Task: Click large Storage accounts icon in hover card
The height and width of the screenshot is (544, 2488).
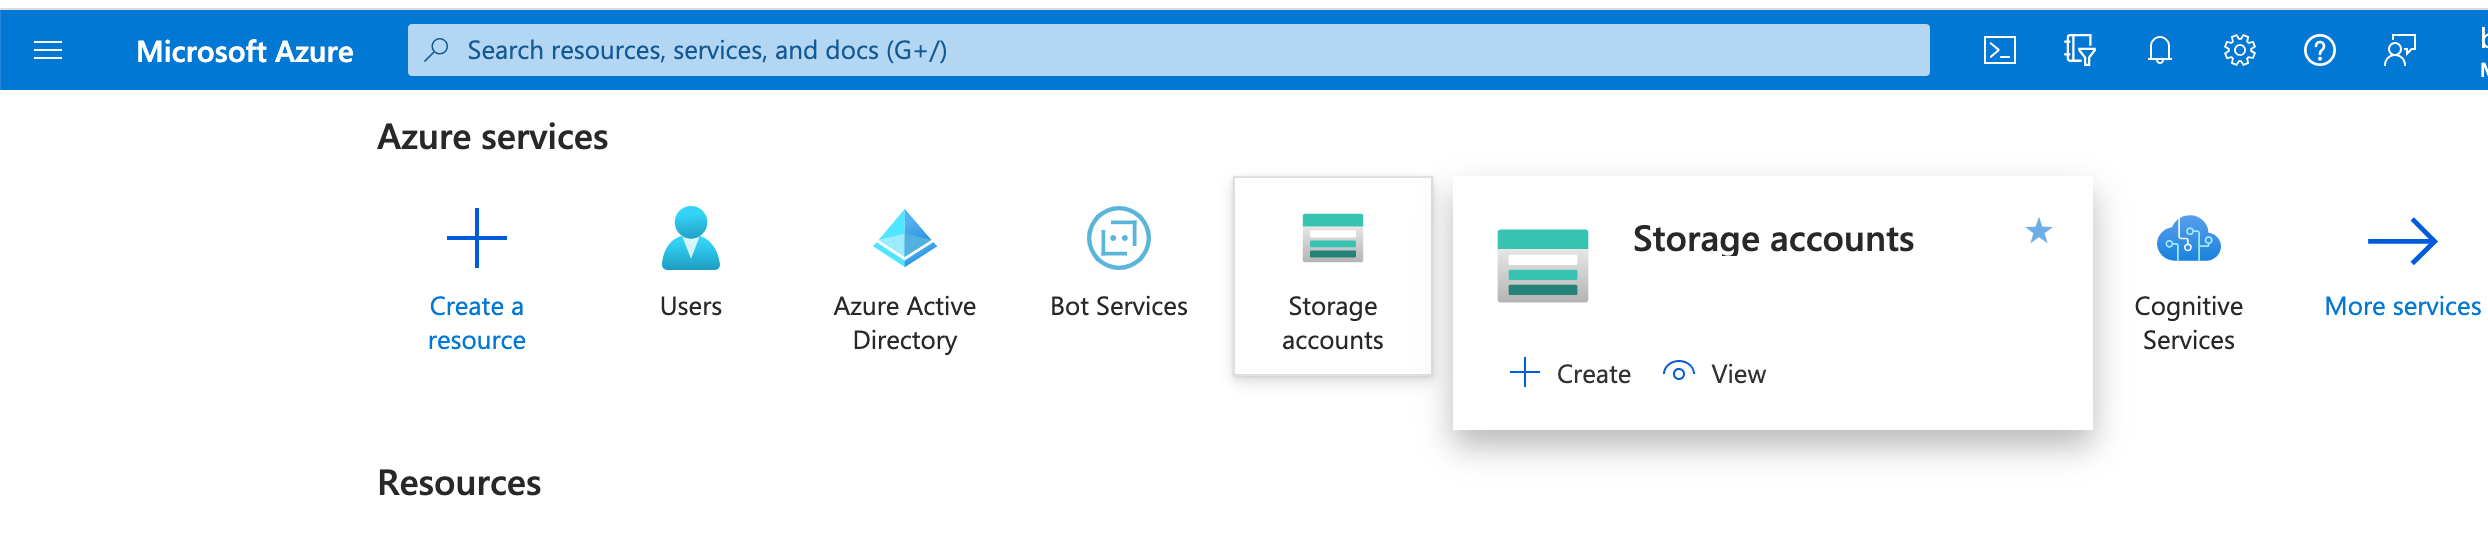Action: point(1543,266)
